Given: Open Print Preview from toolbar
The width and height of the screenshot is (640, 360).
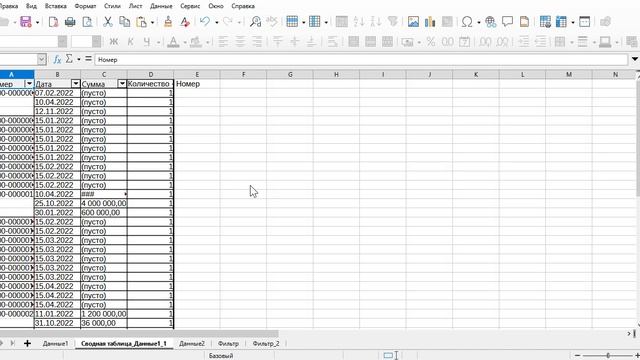Looking at the screenshot, I should pos(87,22).
